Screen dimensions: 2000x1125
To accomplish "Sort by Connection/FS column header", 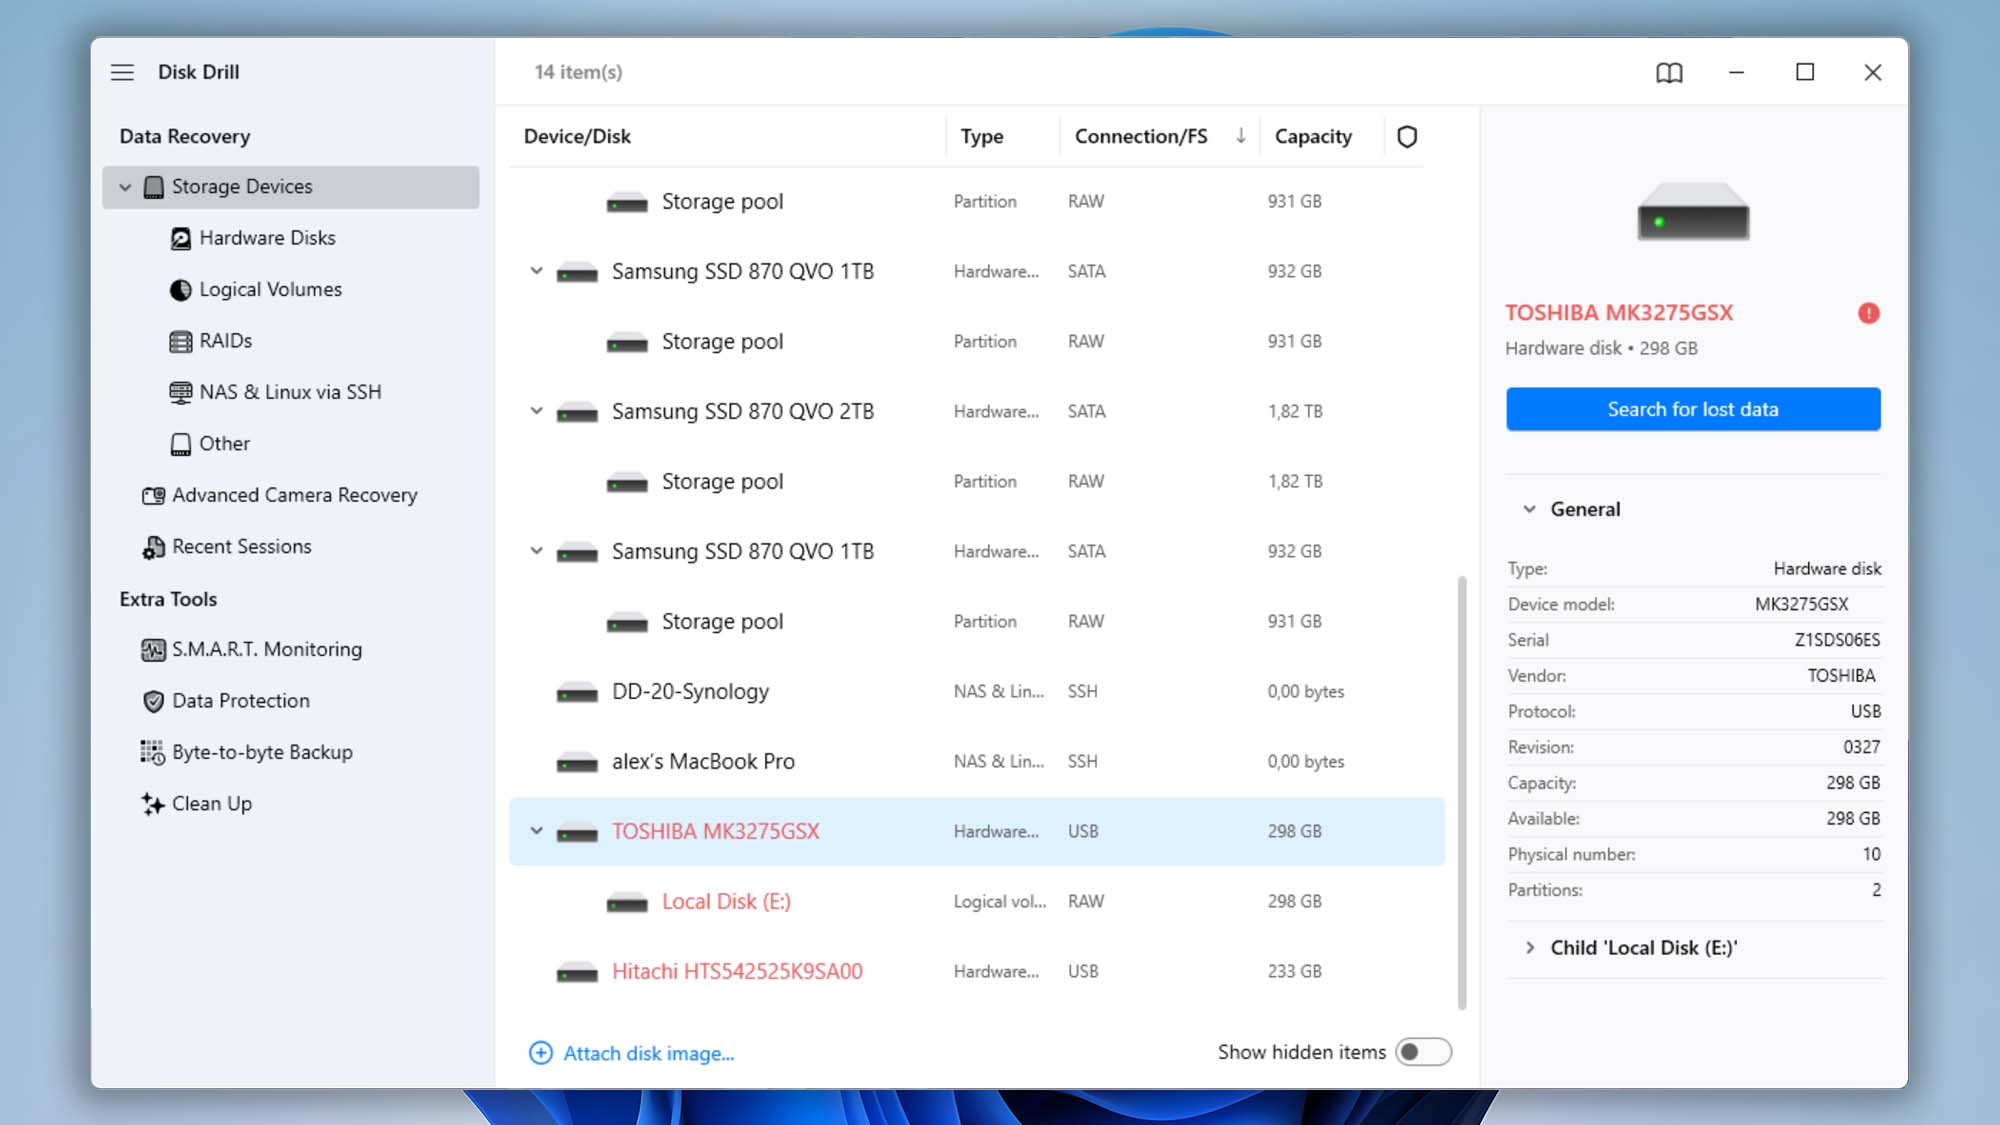I will click(1141, 136).
